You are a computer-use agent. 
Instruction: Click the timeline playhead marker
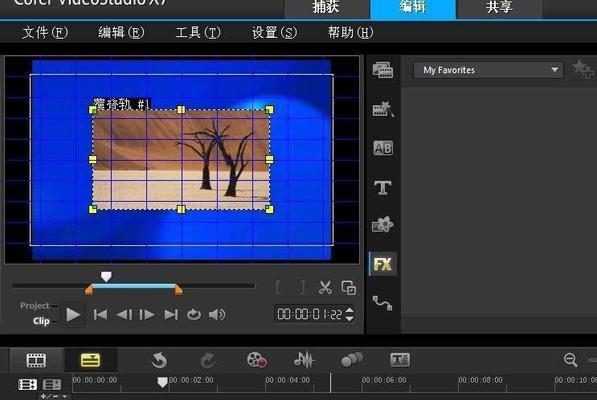pos(162,382)
